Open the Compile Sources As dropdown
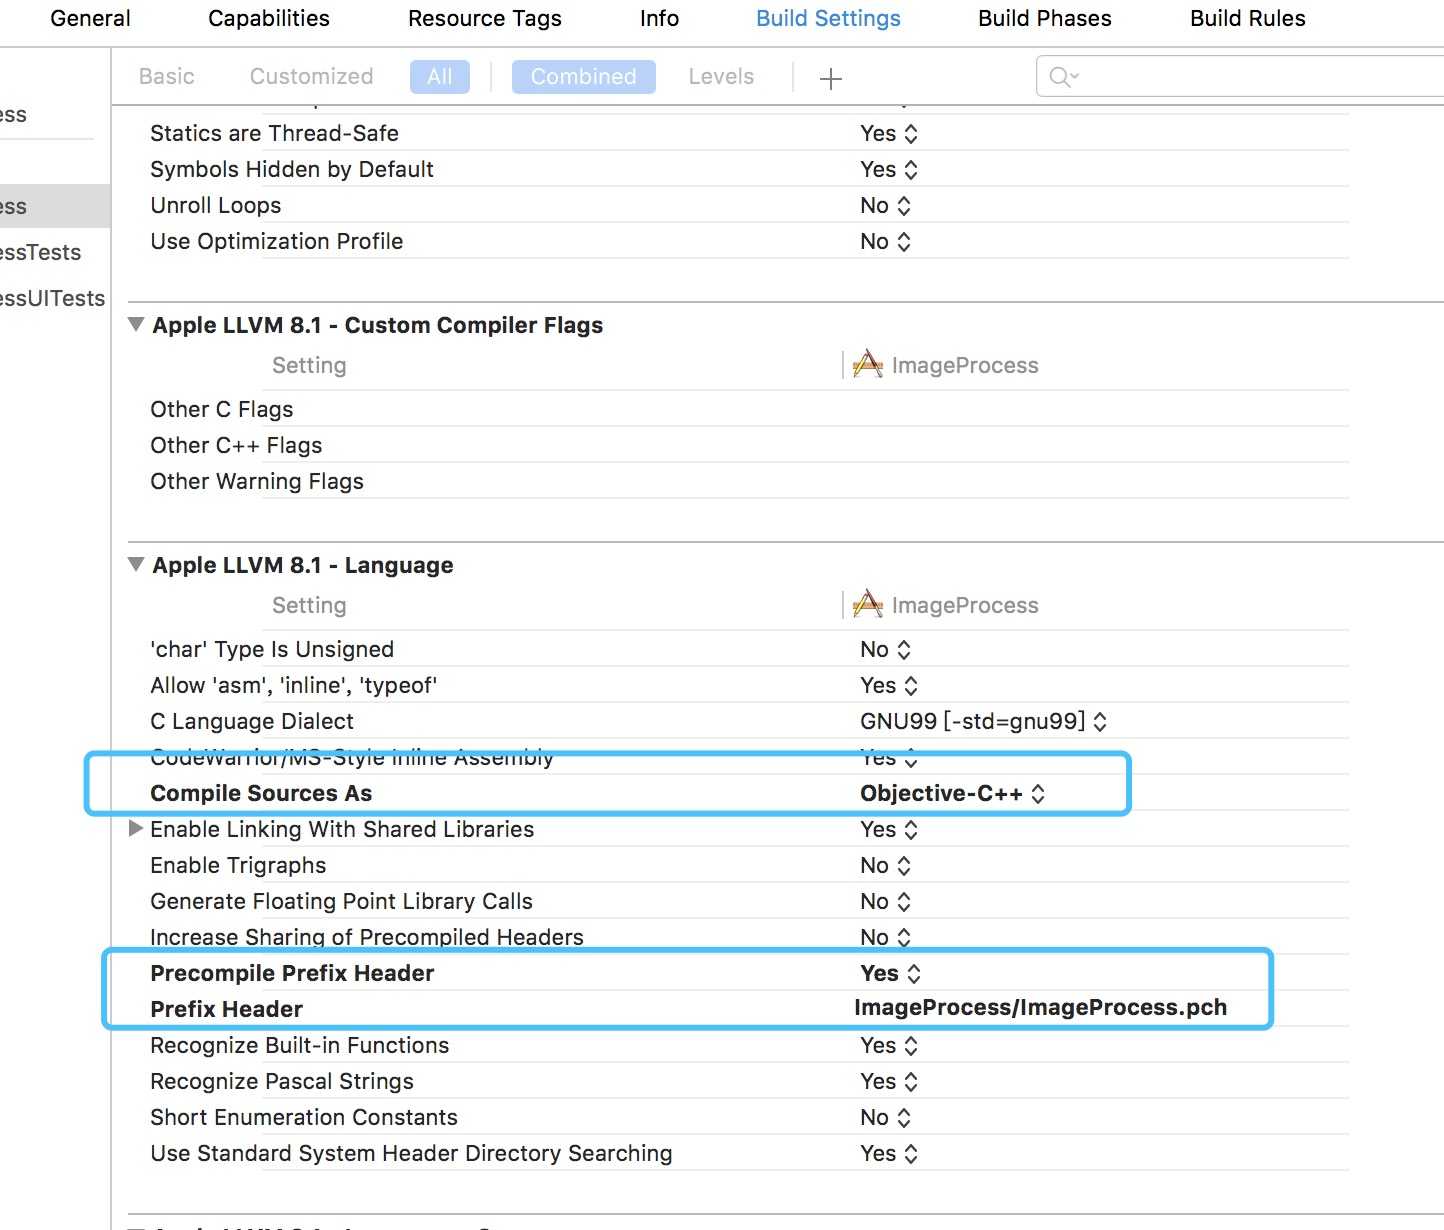1444x1230 pixels. coord(952,793)
